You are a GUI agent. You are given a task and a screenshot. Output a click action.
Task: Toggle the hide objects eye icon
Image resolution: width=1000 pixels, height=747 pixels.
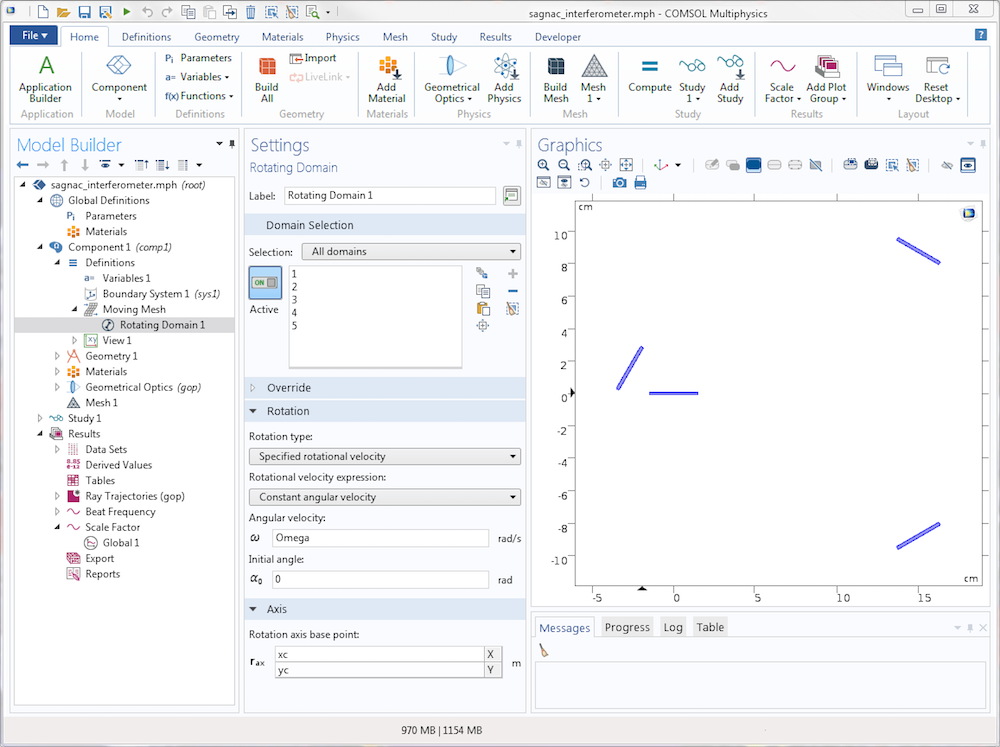[x=947, y=165]
